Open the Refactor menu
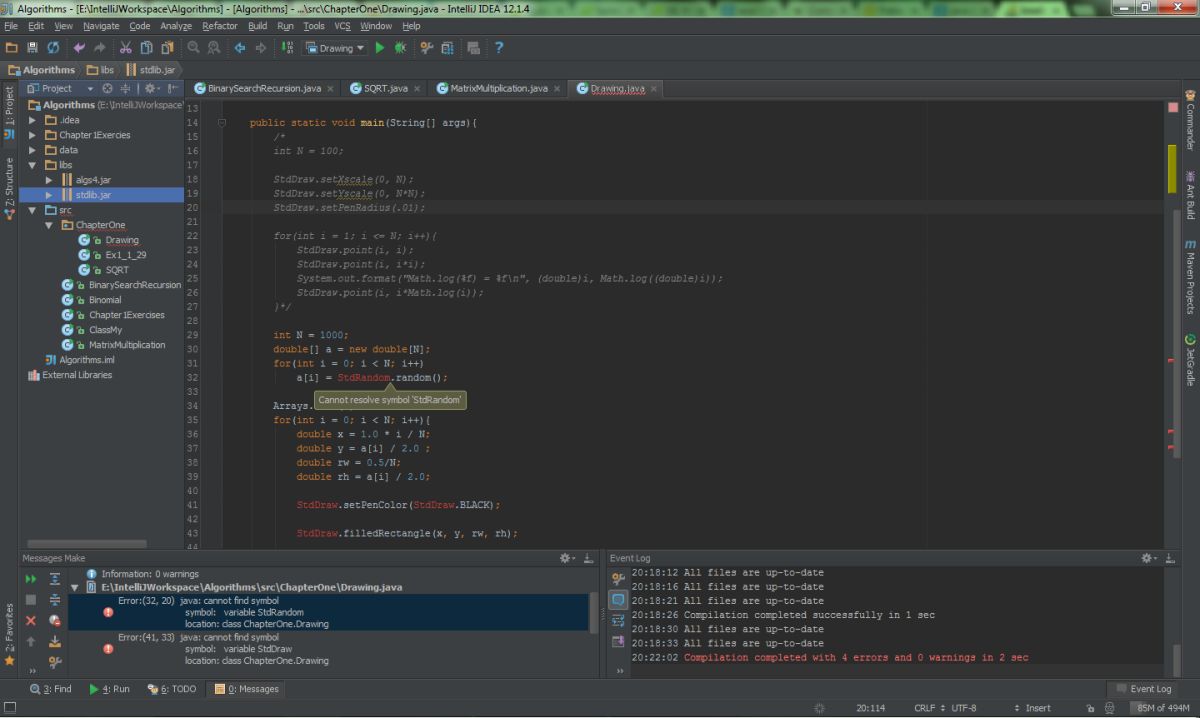The width and height of the screenshot is (1200, 718). tap(220, 26)
